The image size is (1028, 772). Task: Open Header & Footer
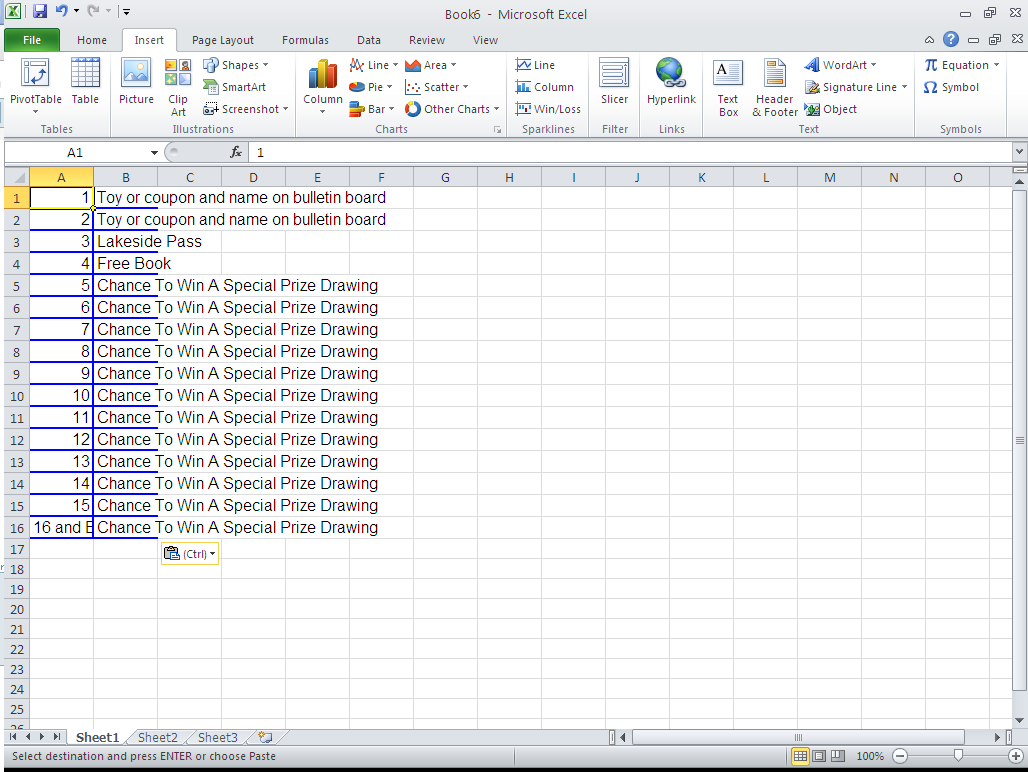(x=775, y=88)
